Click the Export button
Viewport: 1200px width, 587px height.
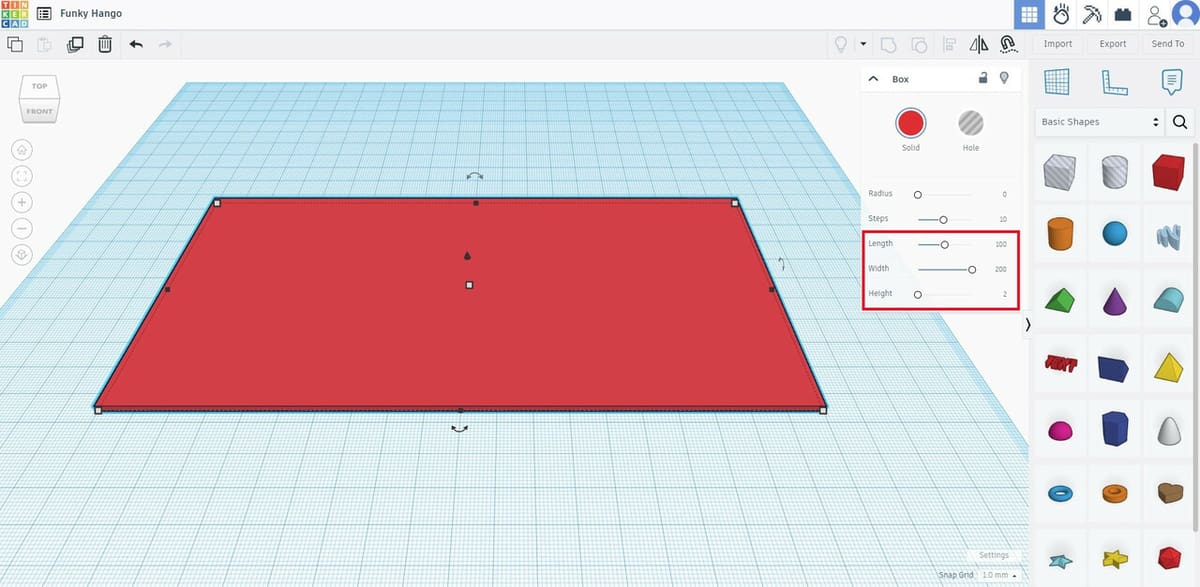(1113, 44)
